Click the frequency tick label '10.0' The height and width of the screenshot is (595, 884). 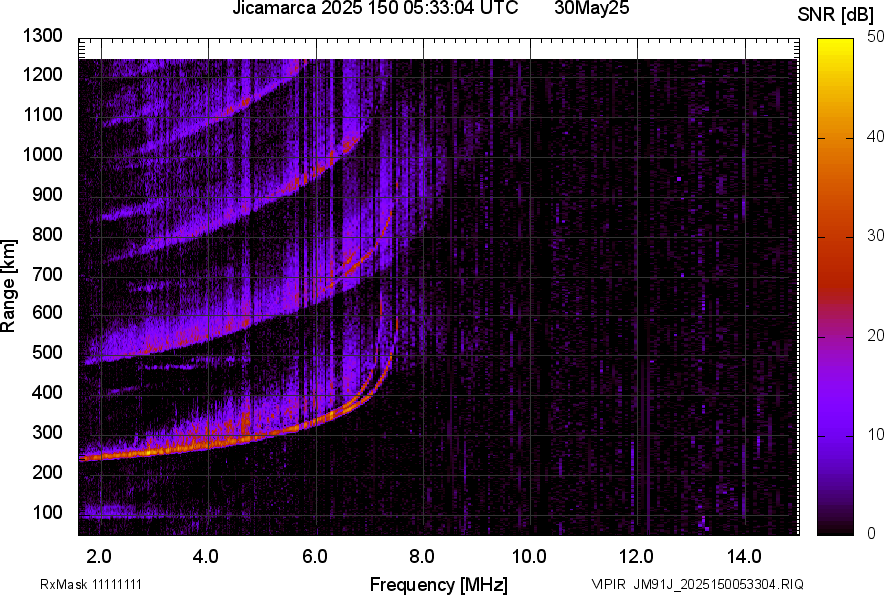[x=529, y=557]
